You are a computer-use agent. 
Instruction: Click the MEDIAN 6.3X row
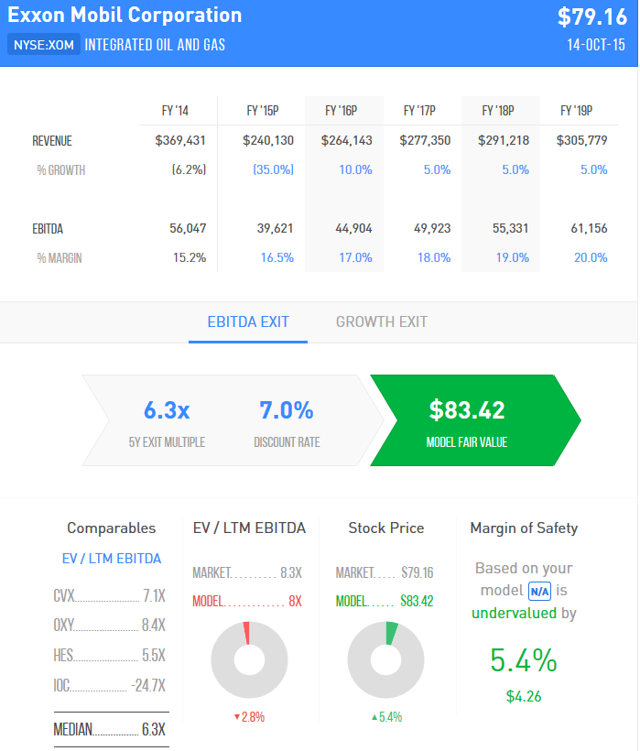point(110,729)
